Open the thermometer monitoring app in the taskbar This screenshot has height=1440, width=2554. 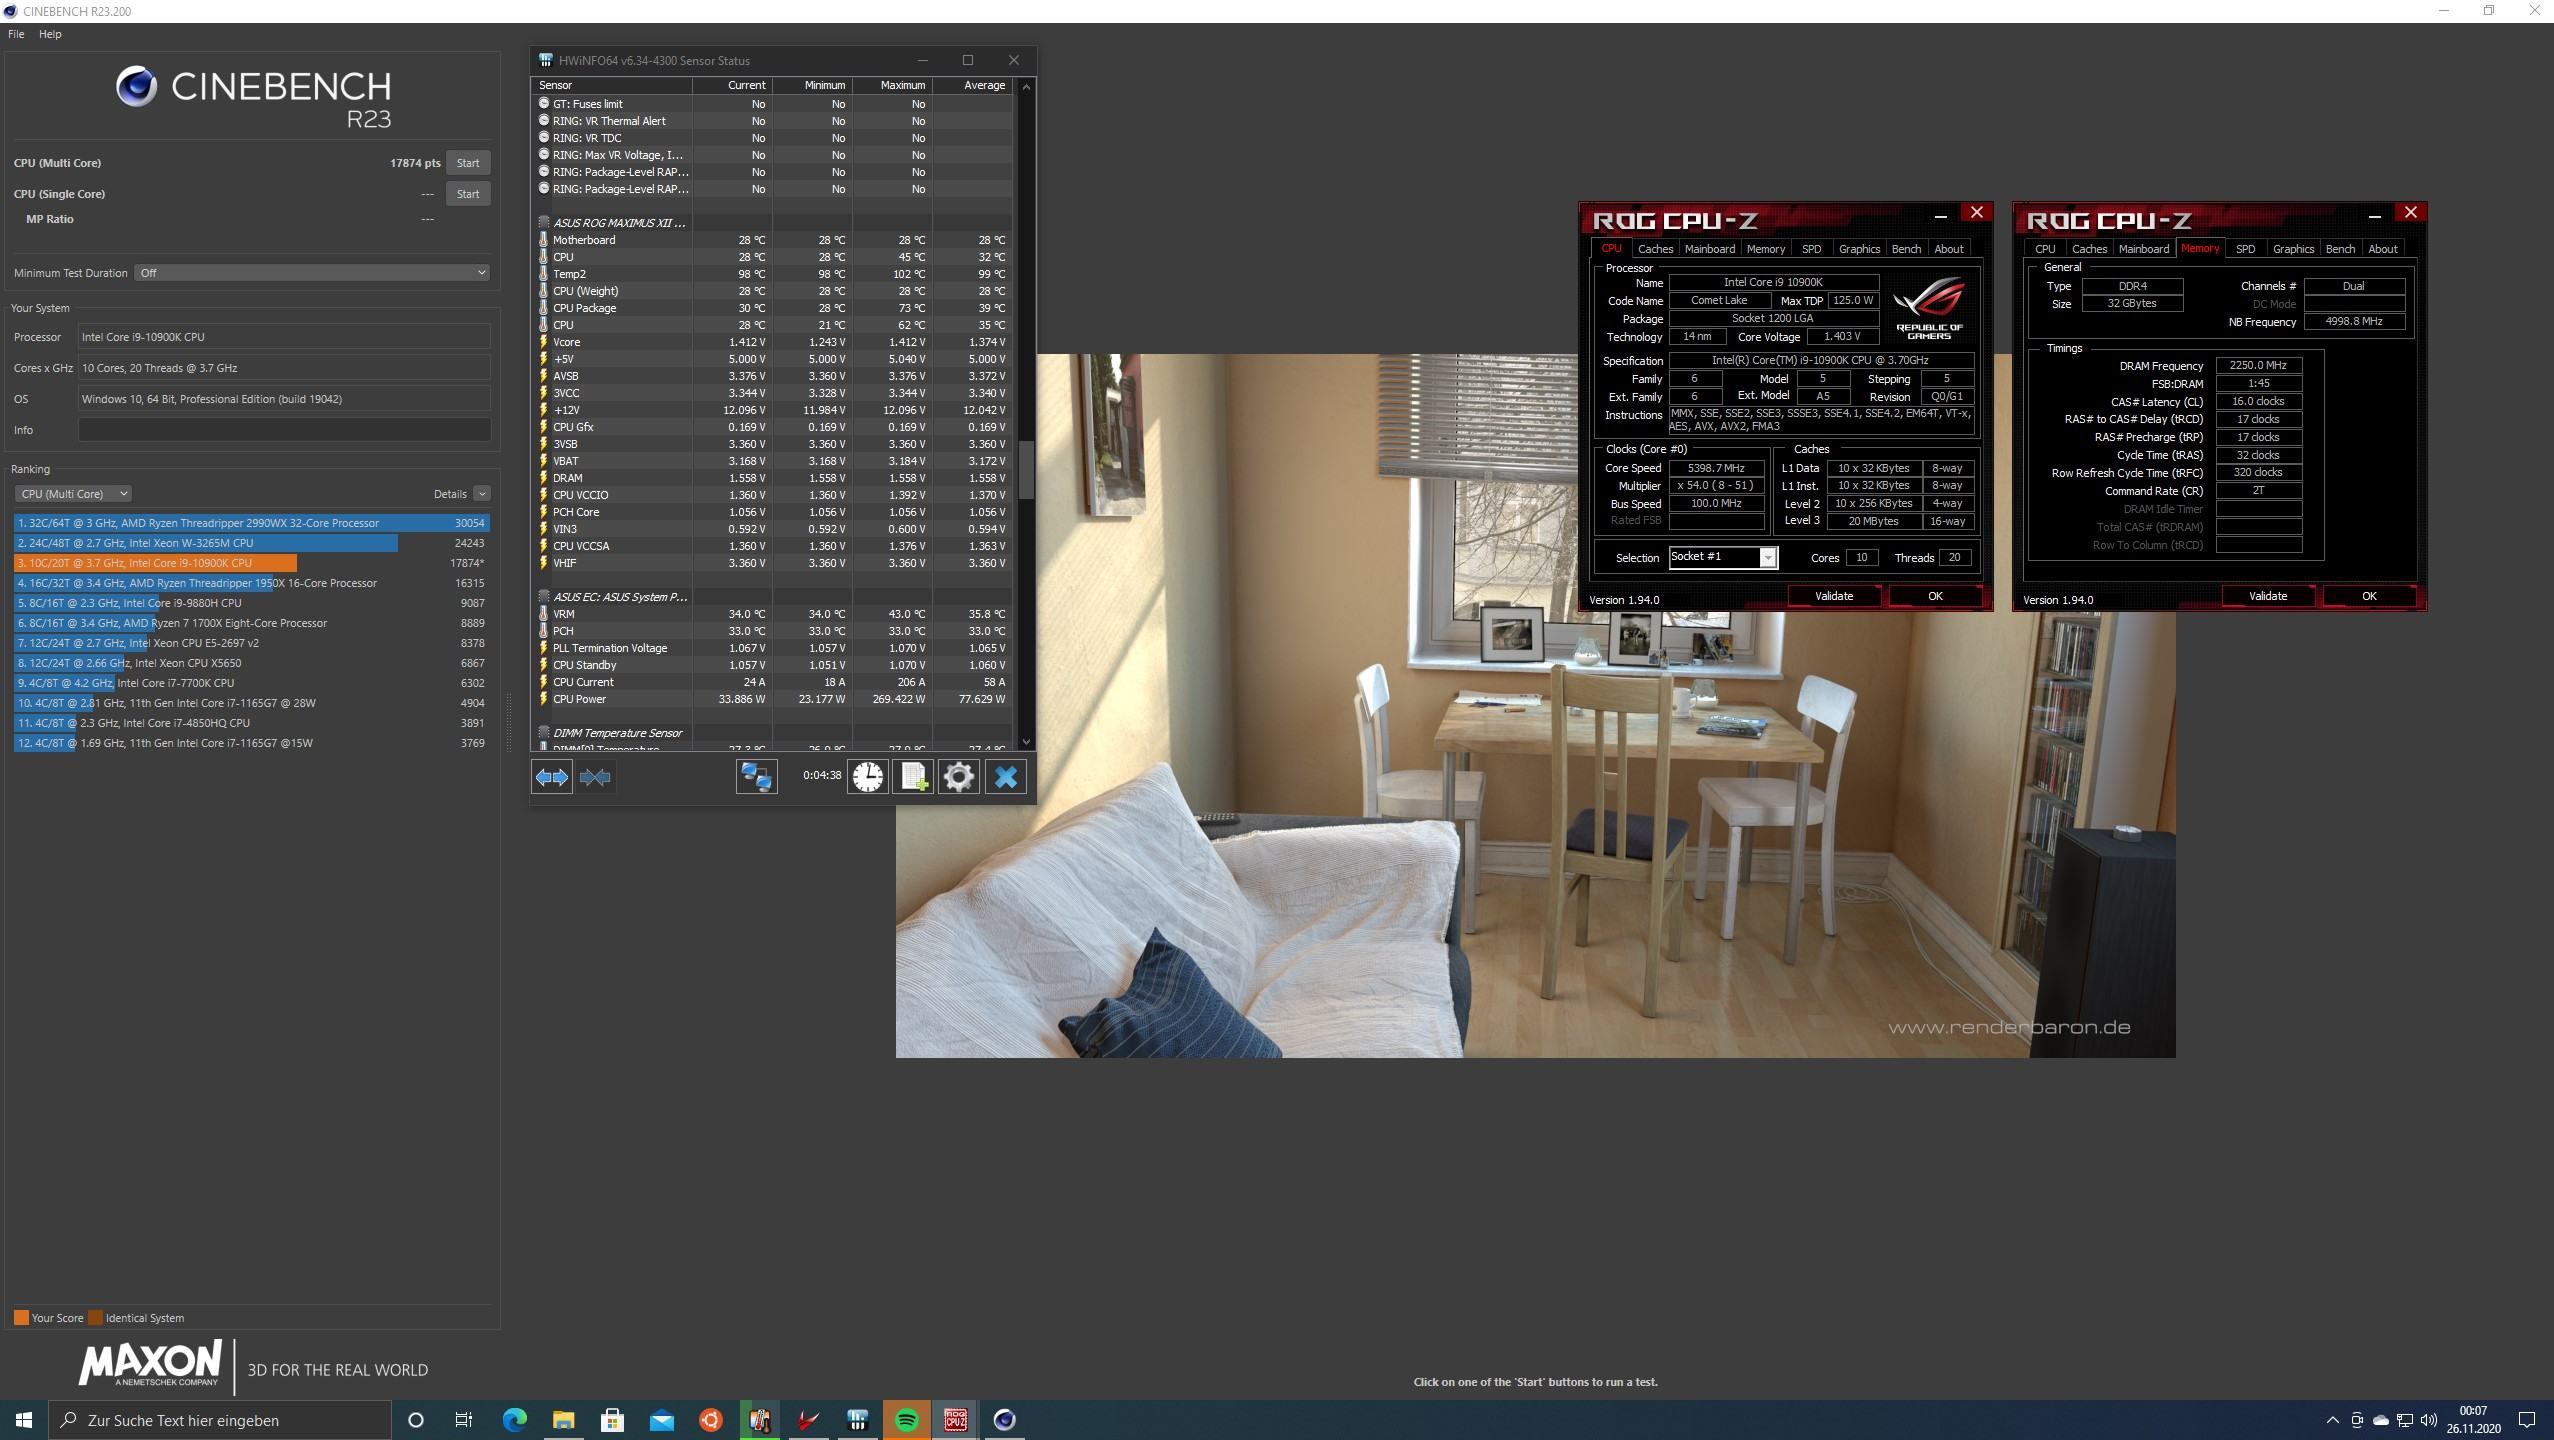[759, 1420]
